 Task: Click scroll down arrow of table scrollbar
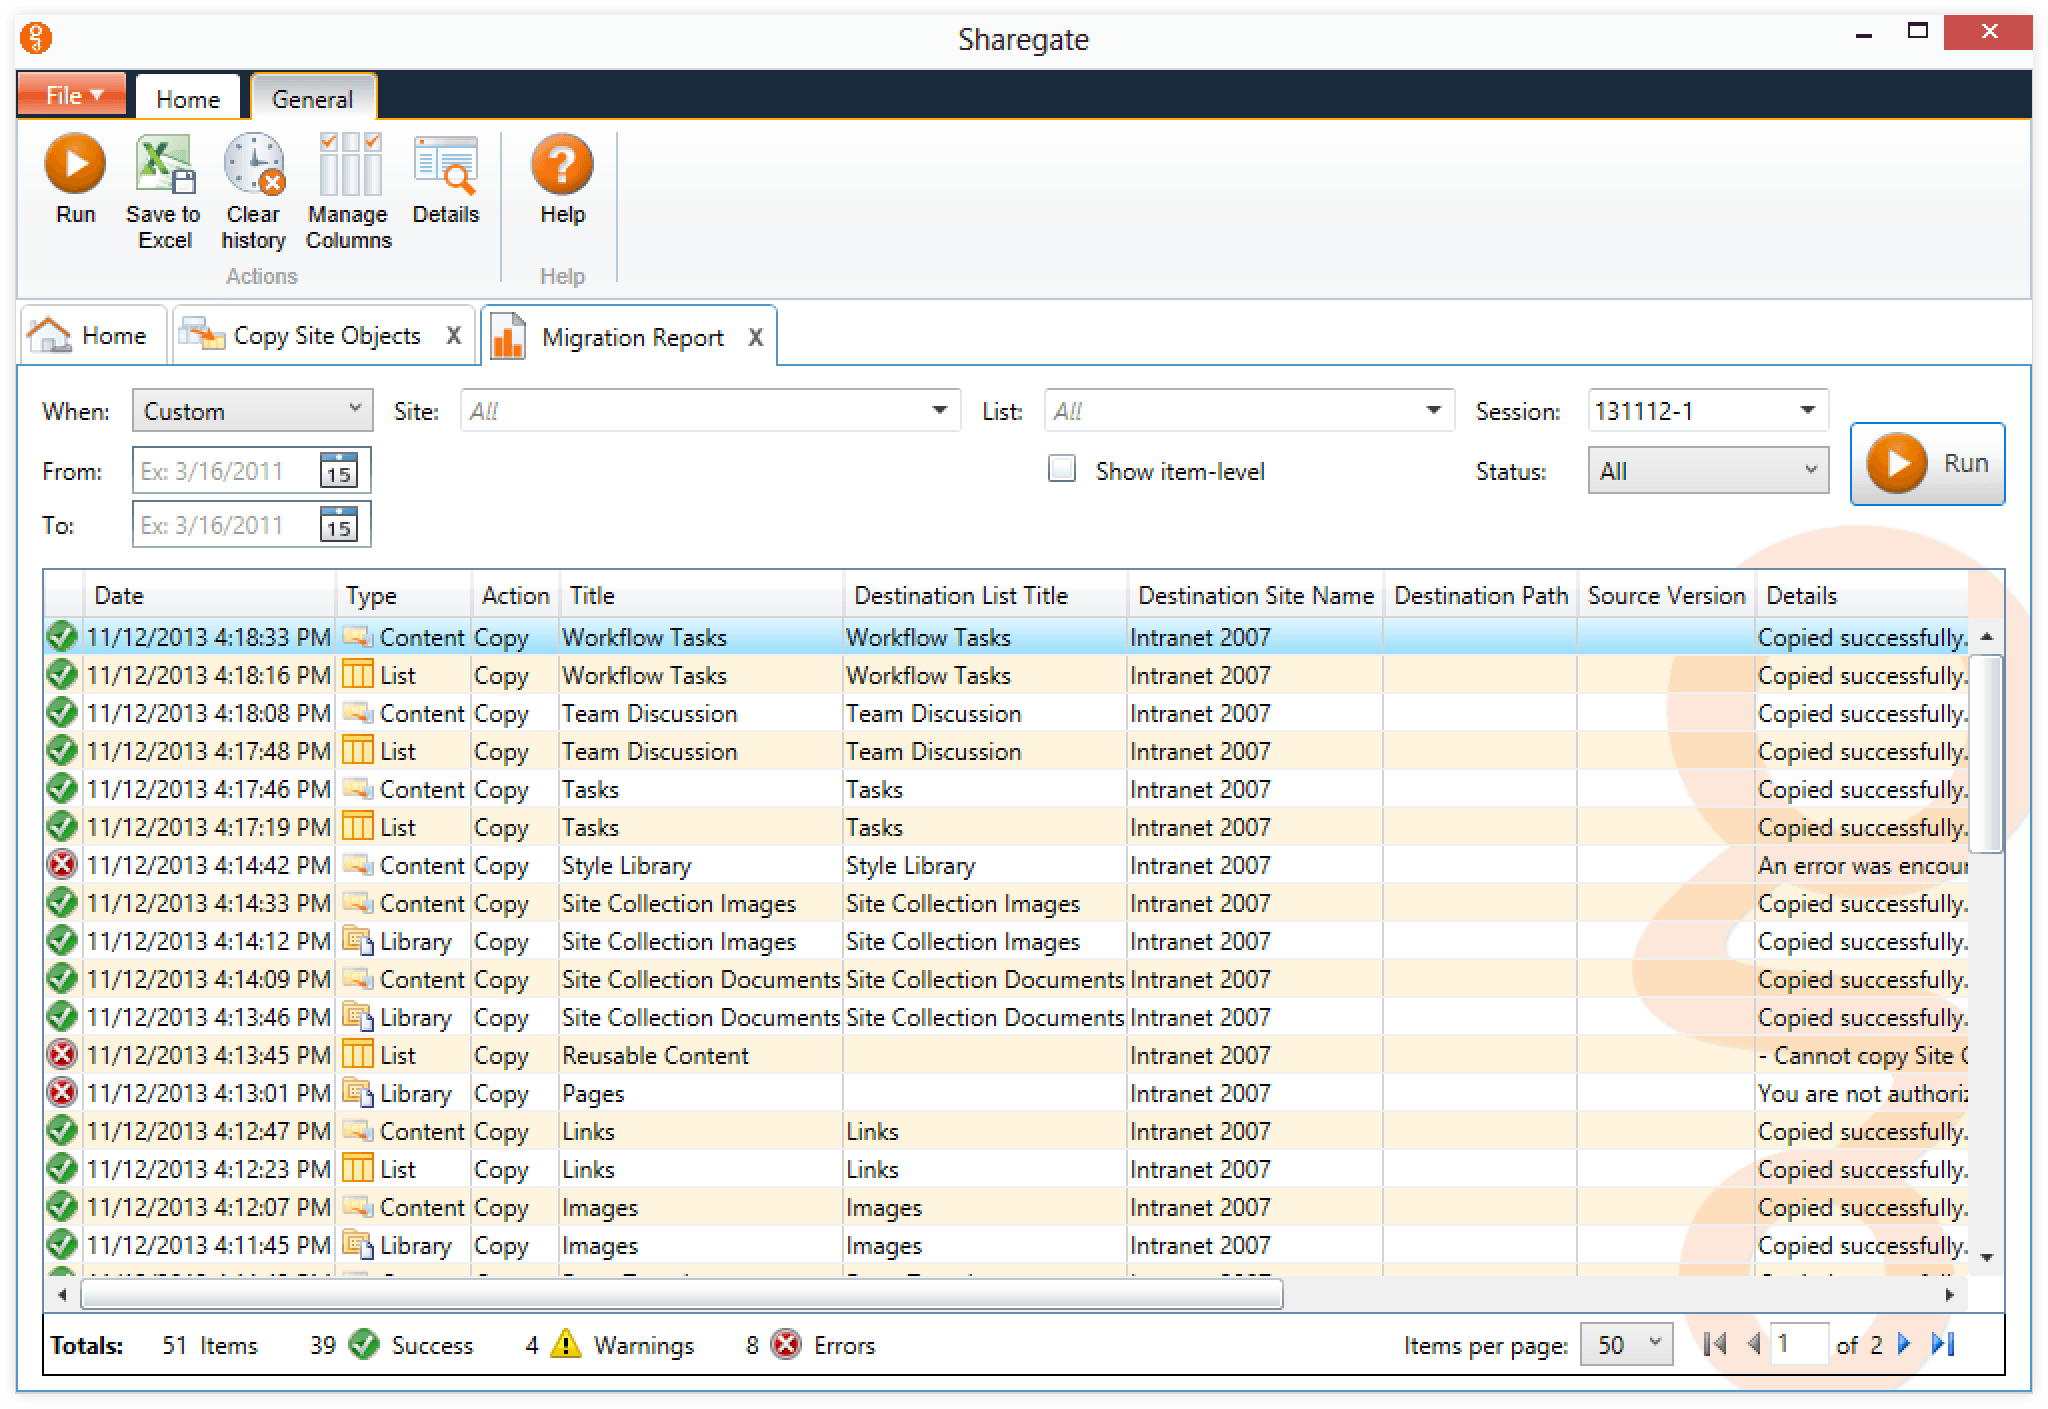pos(1986,1257)
